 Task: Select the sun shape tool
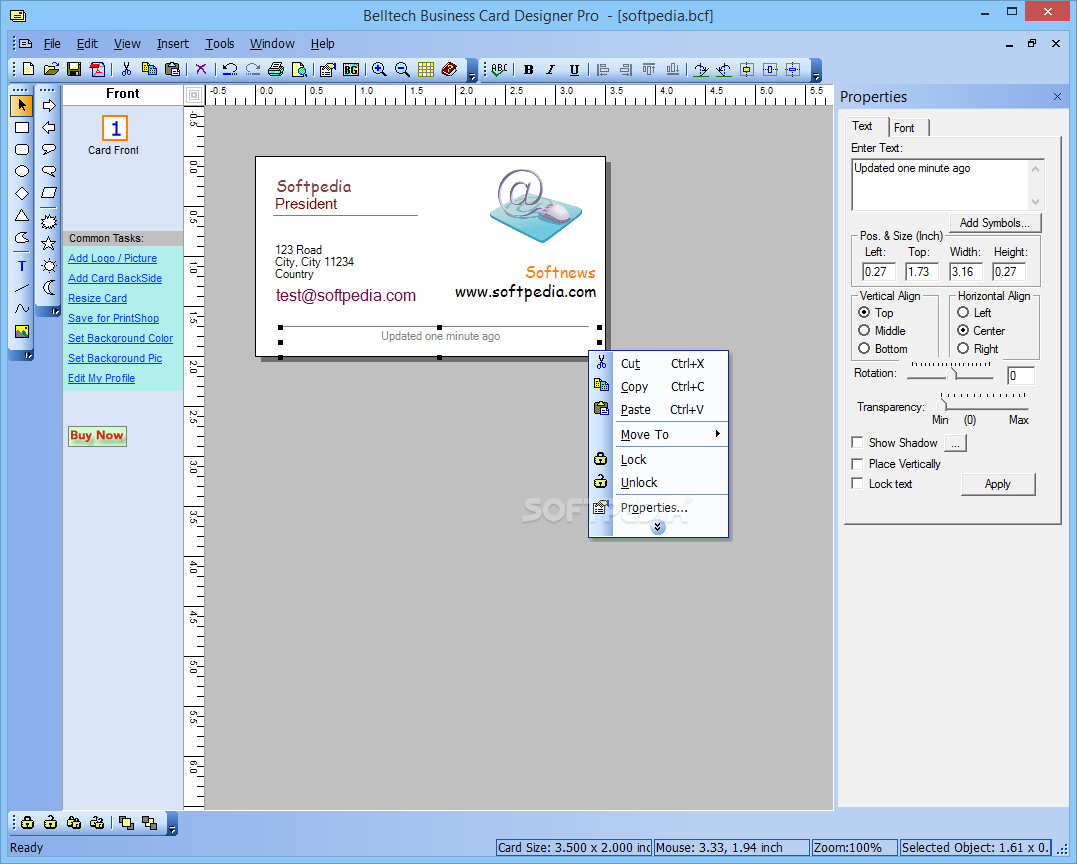click(49, 265)
